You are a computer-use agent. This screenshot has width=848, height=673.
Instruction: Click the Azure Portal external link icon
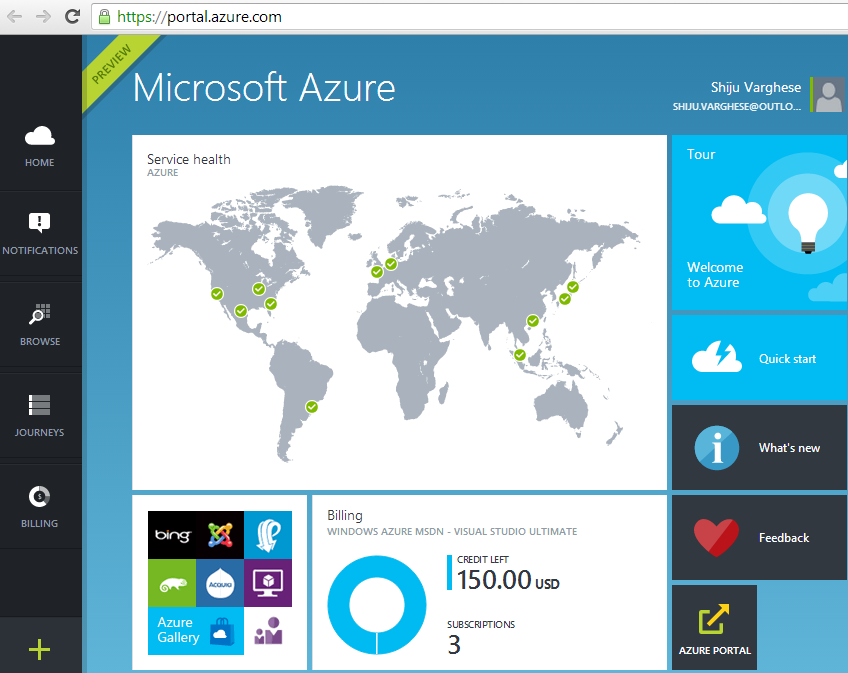pyautogui.click(x=714, y=619)
